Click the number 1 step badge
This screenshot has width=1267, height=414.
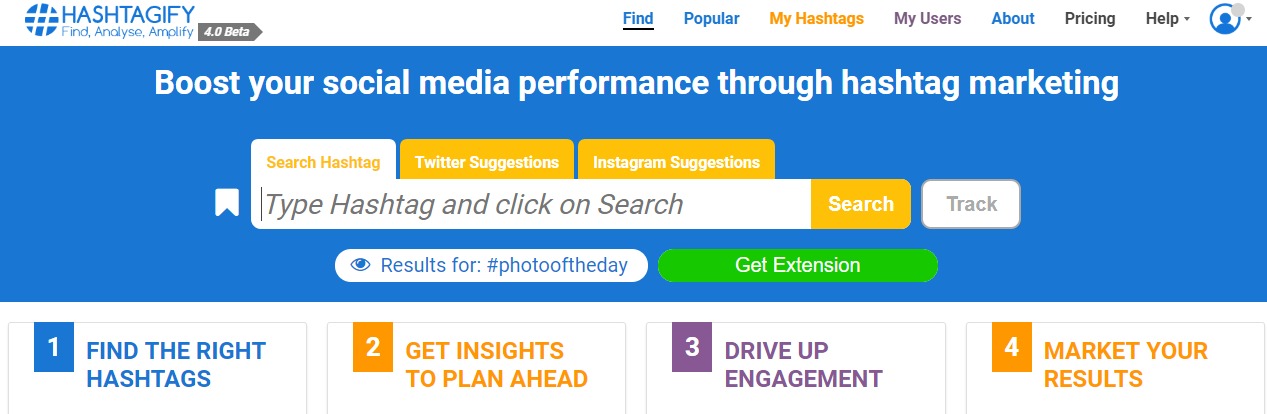(54, 347)
